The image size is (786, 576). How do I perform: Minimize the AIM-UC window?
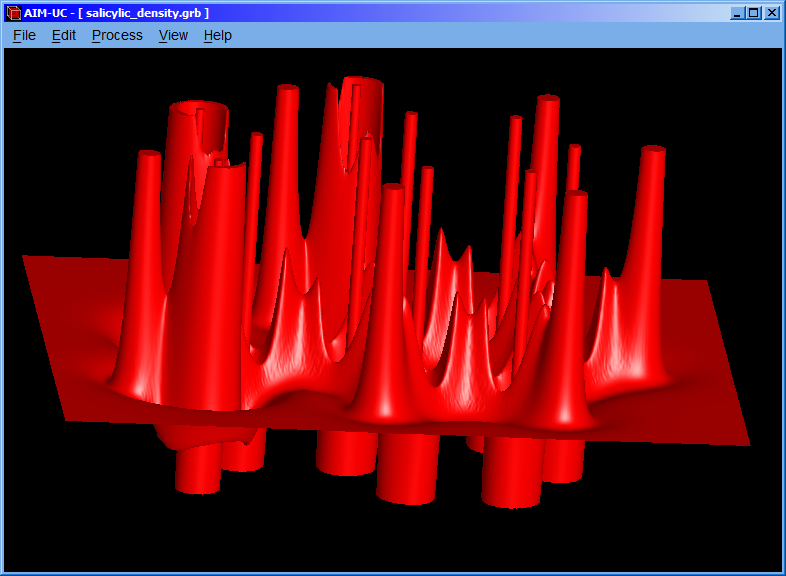click(x=737, y=13)
